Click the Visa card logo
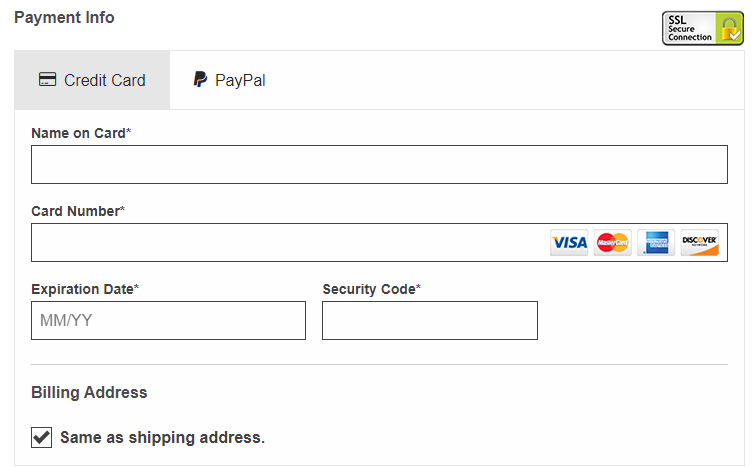The width and height of the screenshot is (756, 467). 569,243
